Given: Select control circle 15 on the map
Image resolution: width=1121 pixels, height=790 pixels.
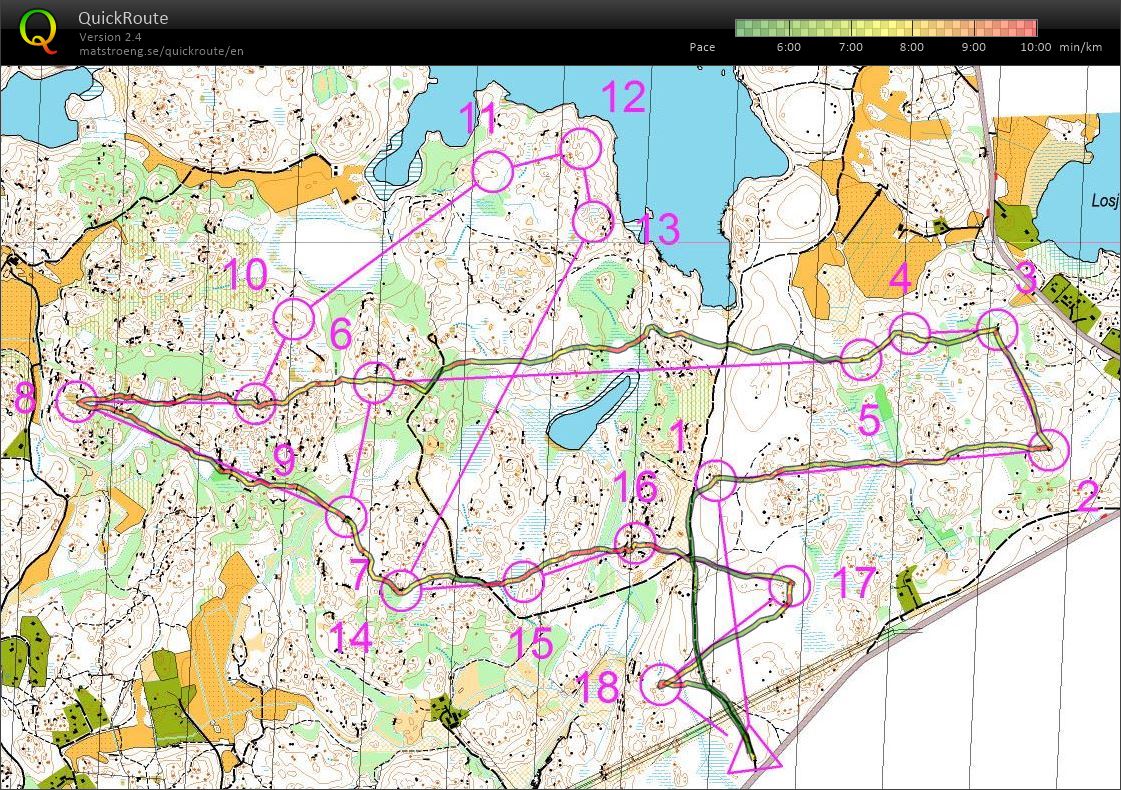Looking at the screenshot, I should coord(523,581).
